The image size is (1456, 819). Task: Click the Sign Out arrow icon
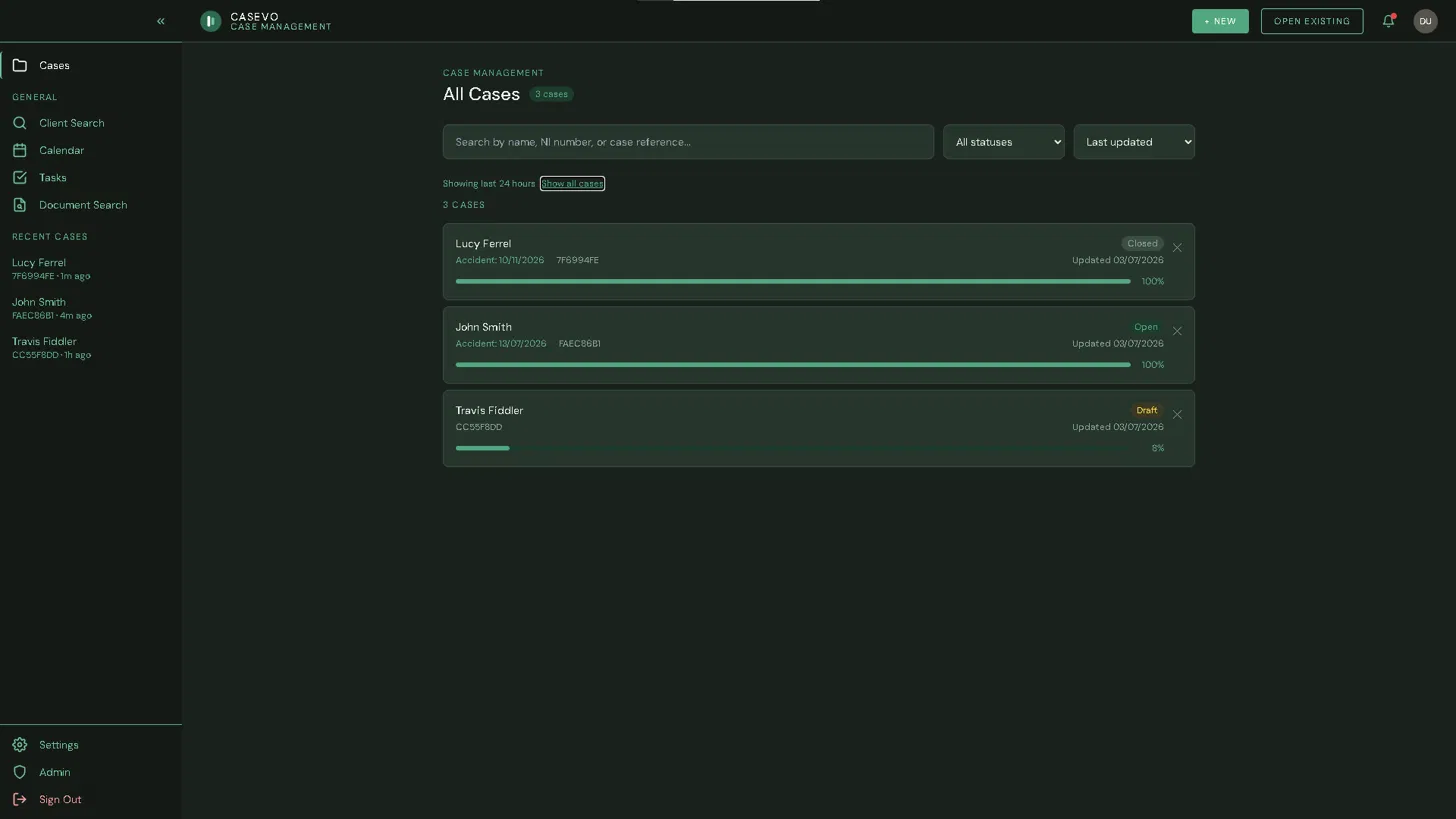tap(19, 800)
